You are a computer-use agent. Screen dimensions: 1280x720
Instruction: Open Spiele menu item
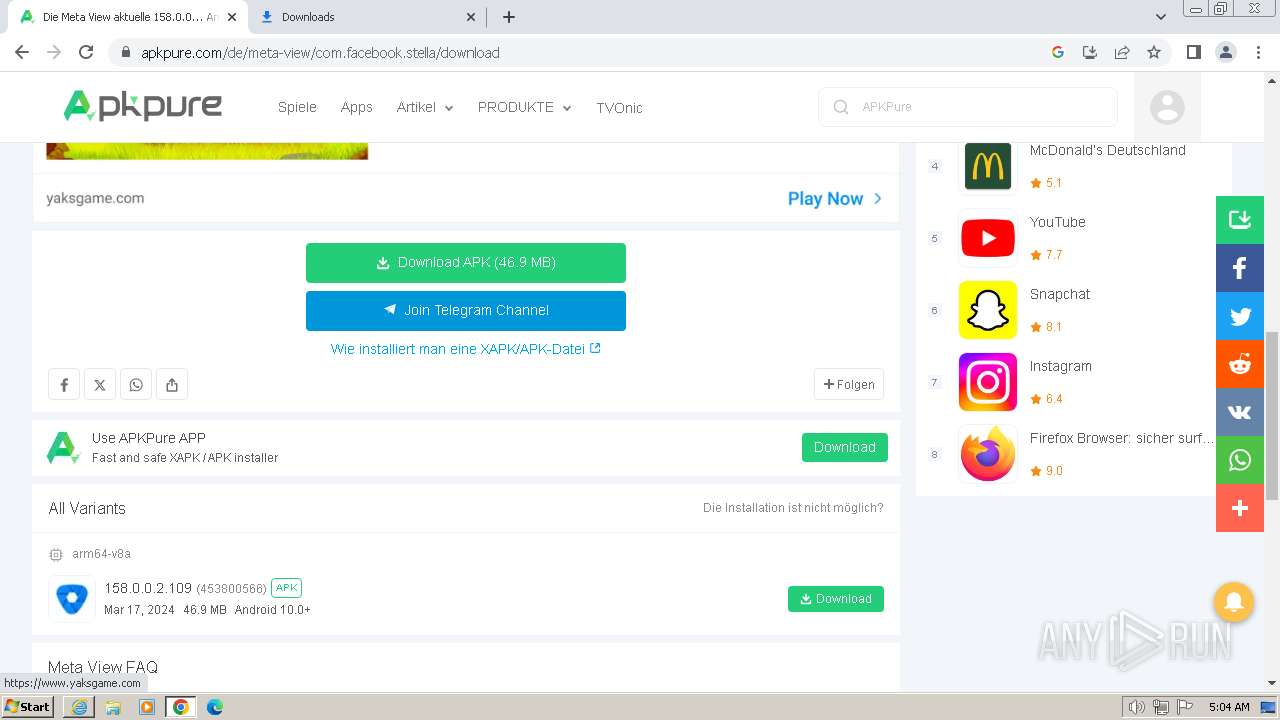[x=297, y=107]
